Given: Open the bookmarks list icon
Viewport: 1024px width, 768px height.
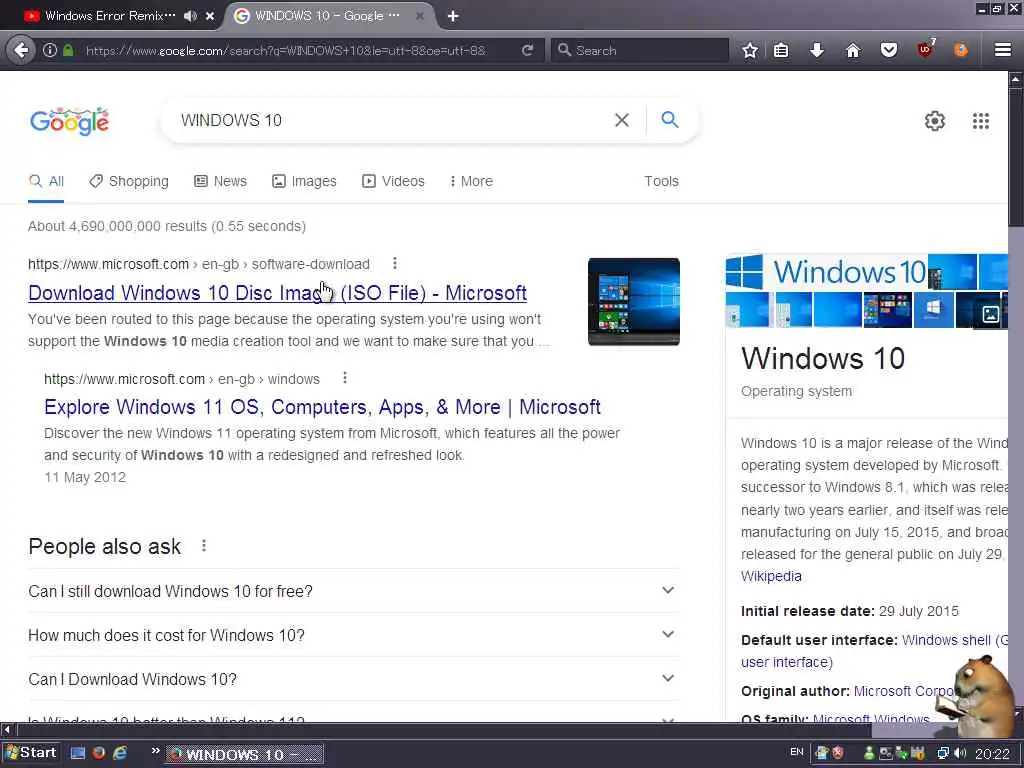Looking at the screenshot, I should (x=781, y=50).
